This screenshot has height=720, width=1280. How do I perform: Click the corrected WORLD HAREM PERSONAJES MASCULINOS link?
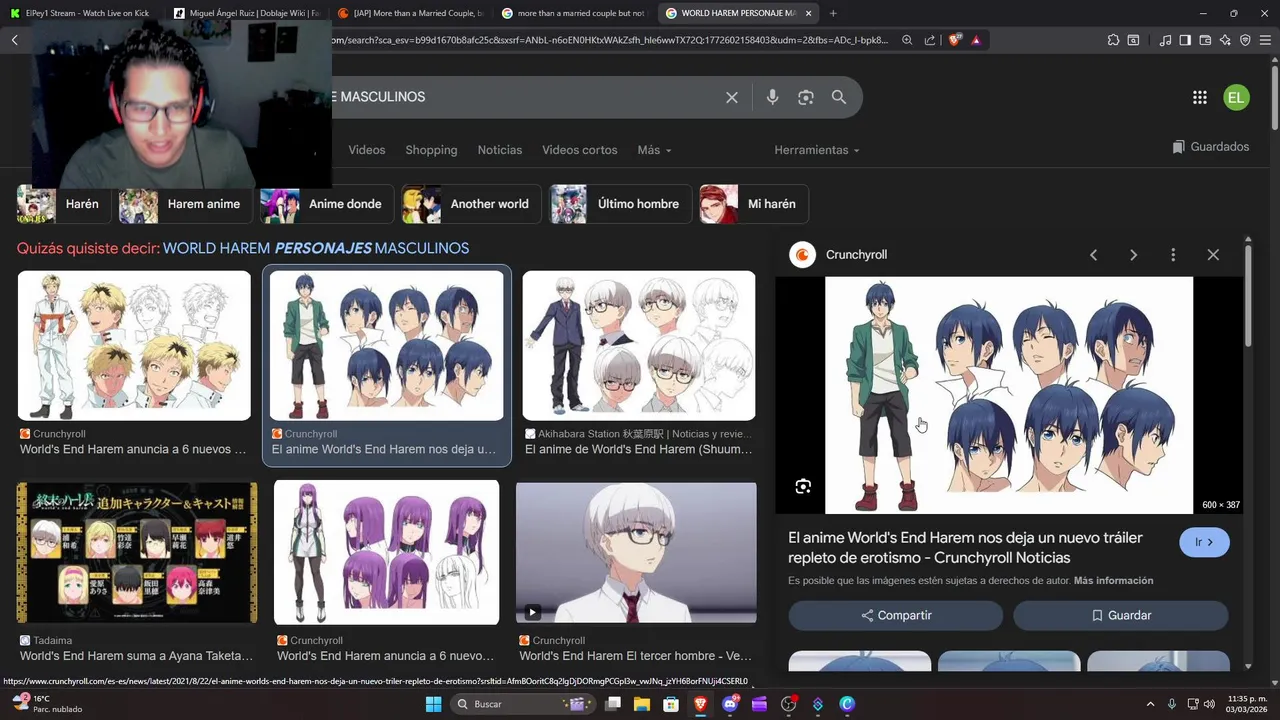pyautogui.click(x=316, y=248)
